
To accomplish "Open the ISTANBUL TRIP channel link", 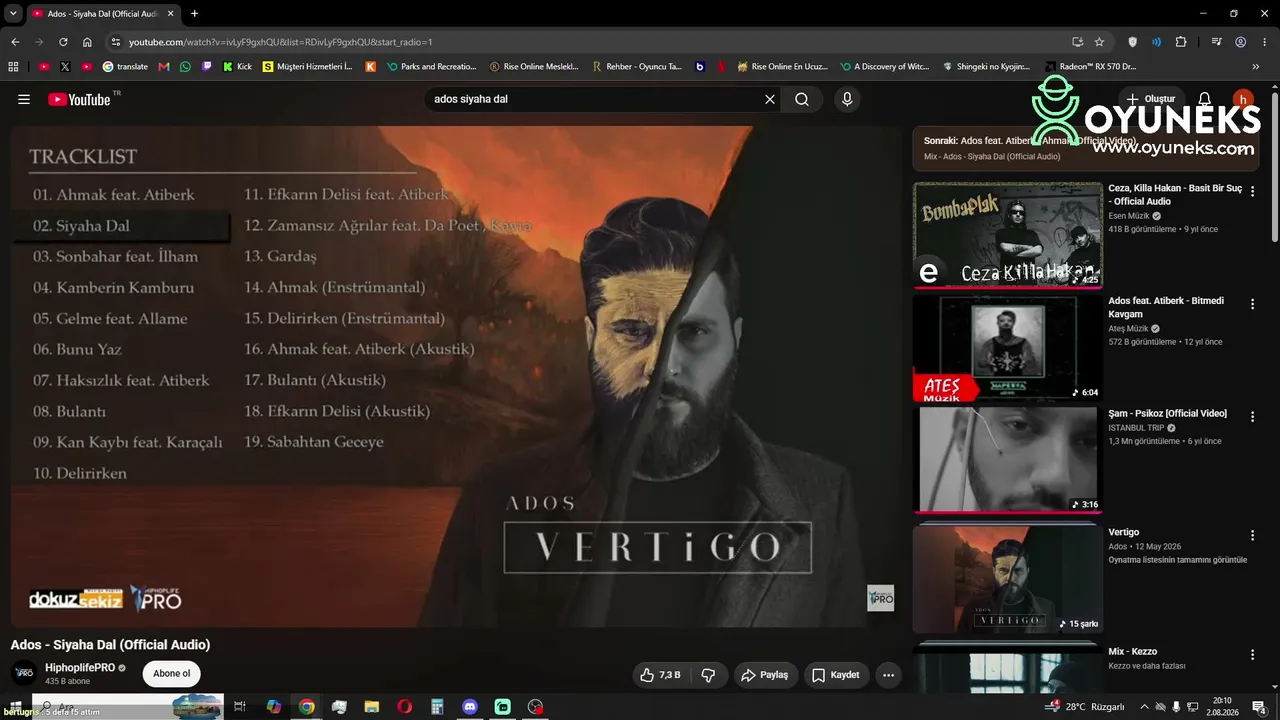I will click(x=1136, y=428).
